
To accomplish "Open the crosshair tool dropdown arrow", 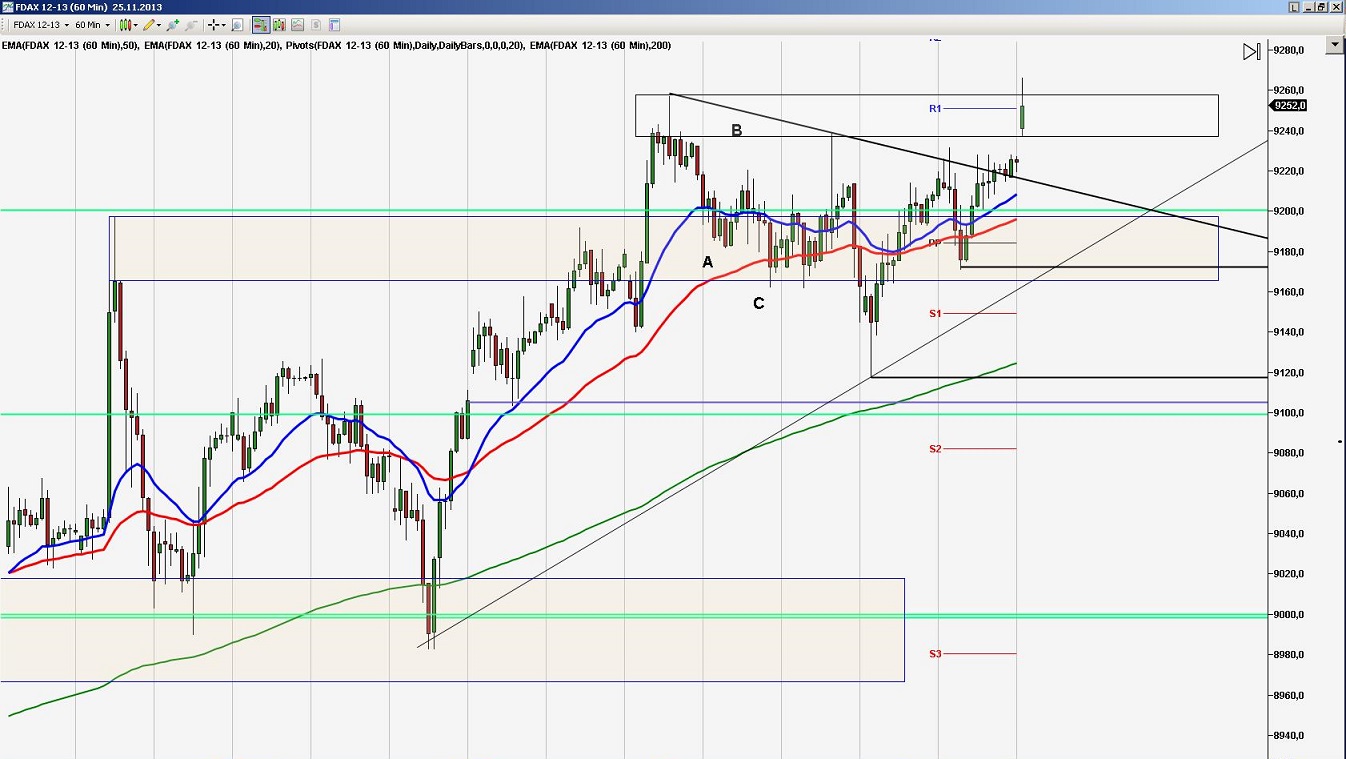I will [222, 24].
